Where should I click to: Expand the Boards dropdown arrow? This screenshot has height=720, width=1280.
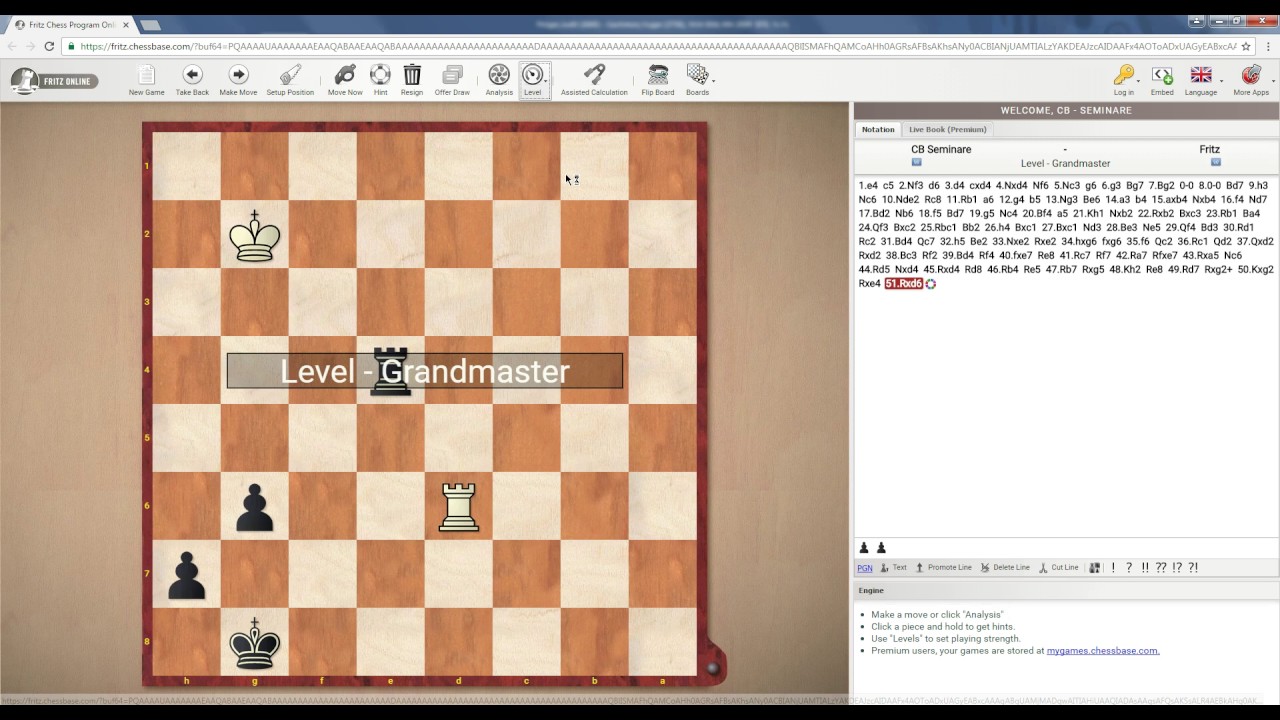click(x=713, y=80)
